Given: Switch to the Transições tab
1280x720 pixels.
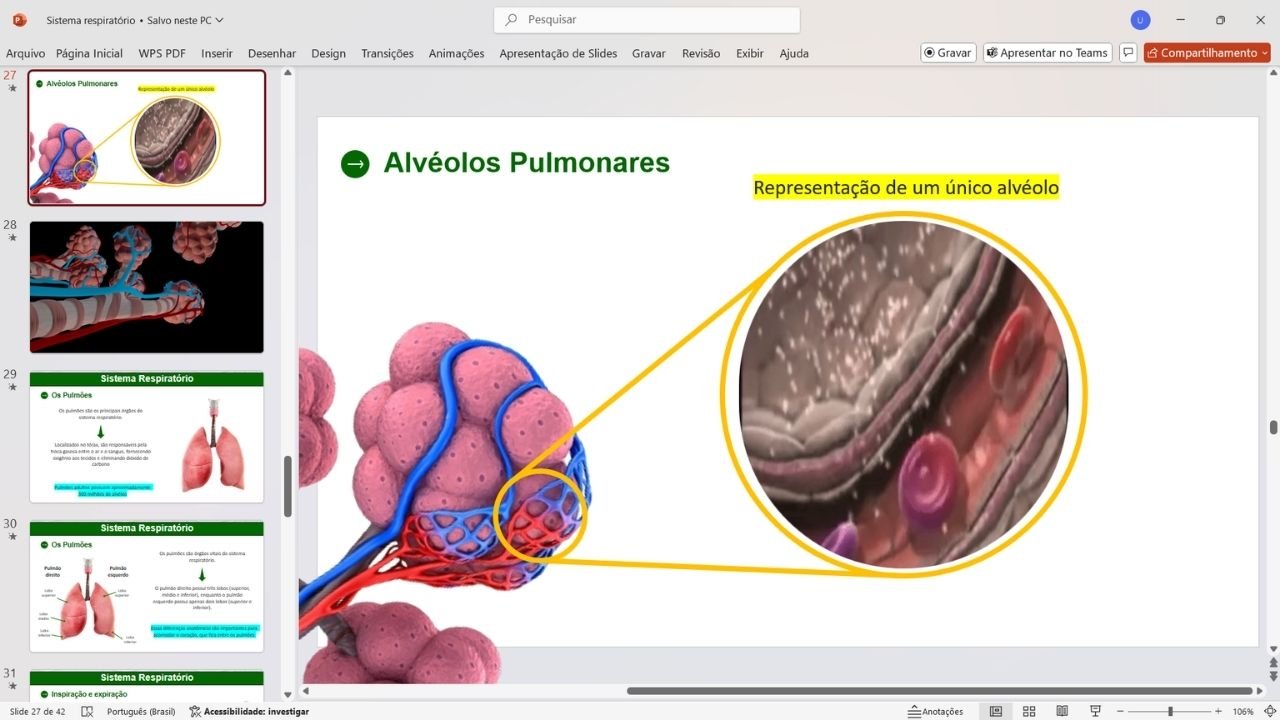Looking at the screenshot, I should pyautogui.click(x=387, y=54).
